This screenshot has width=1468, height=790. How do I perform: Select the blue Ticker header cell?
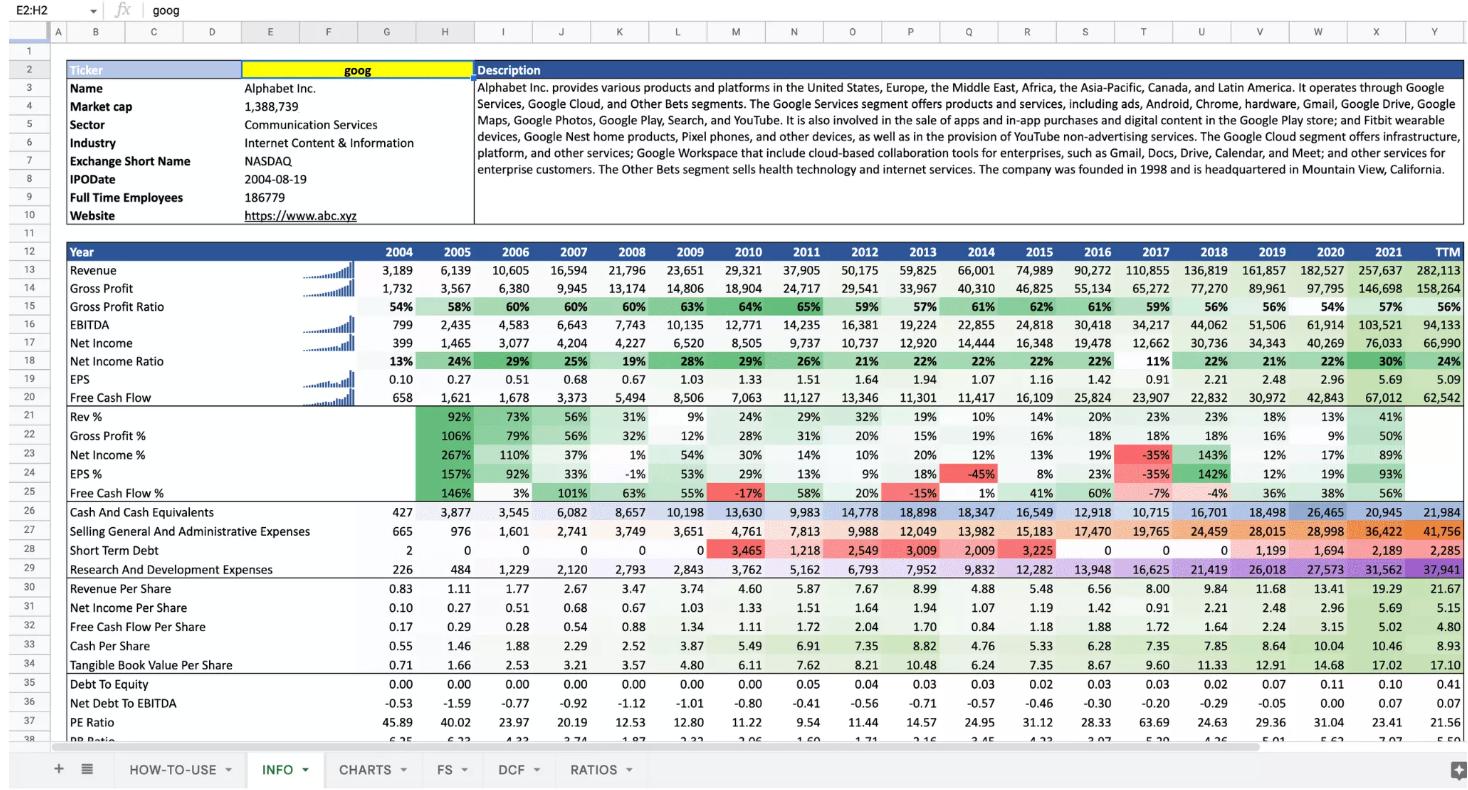coord(154,71)
